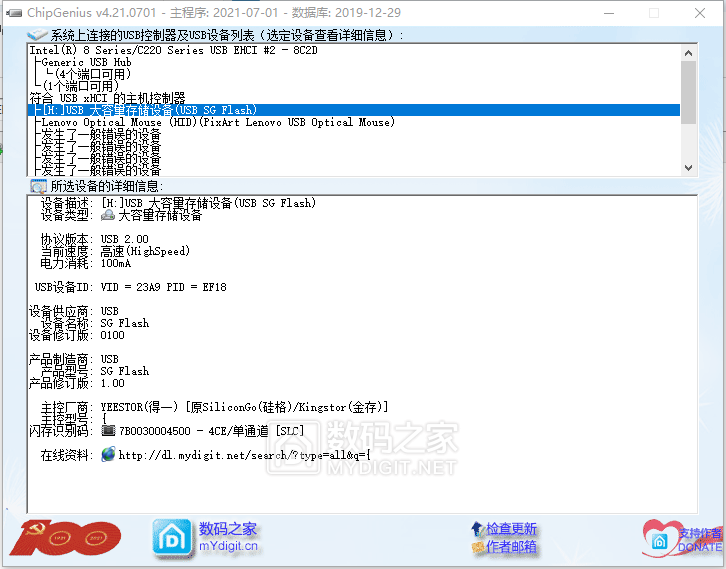726x569 pixels.
Task: Click the donate heart icon
Action: click(x=661, y=538)
